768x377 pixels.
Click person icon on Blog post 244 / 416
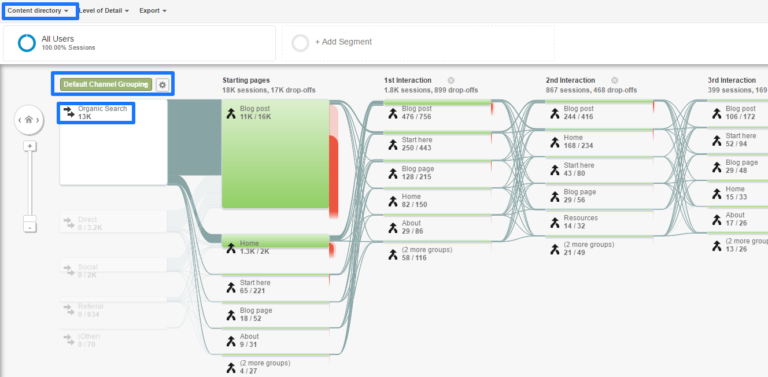(x=554, y=113)
